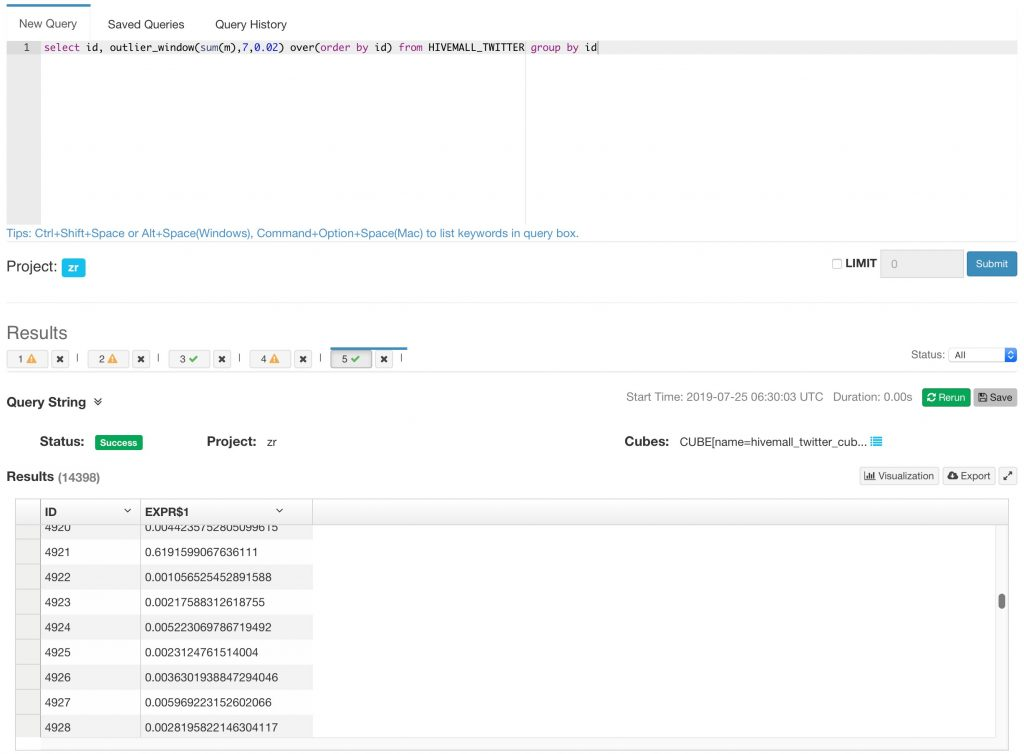1024x754 pixels.
Task: Click the CUBE[name=hivemall_twitter_cub... text
Action: (773, 442)
